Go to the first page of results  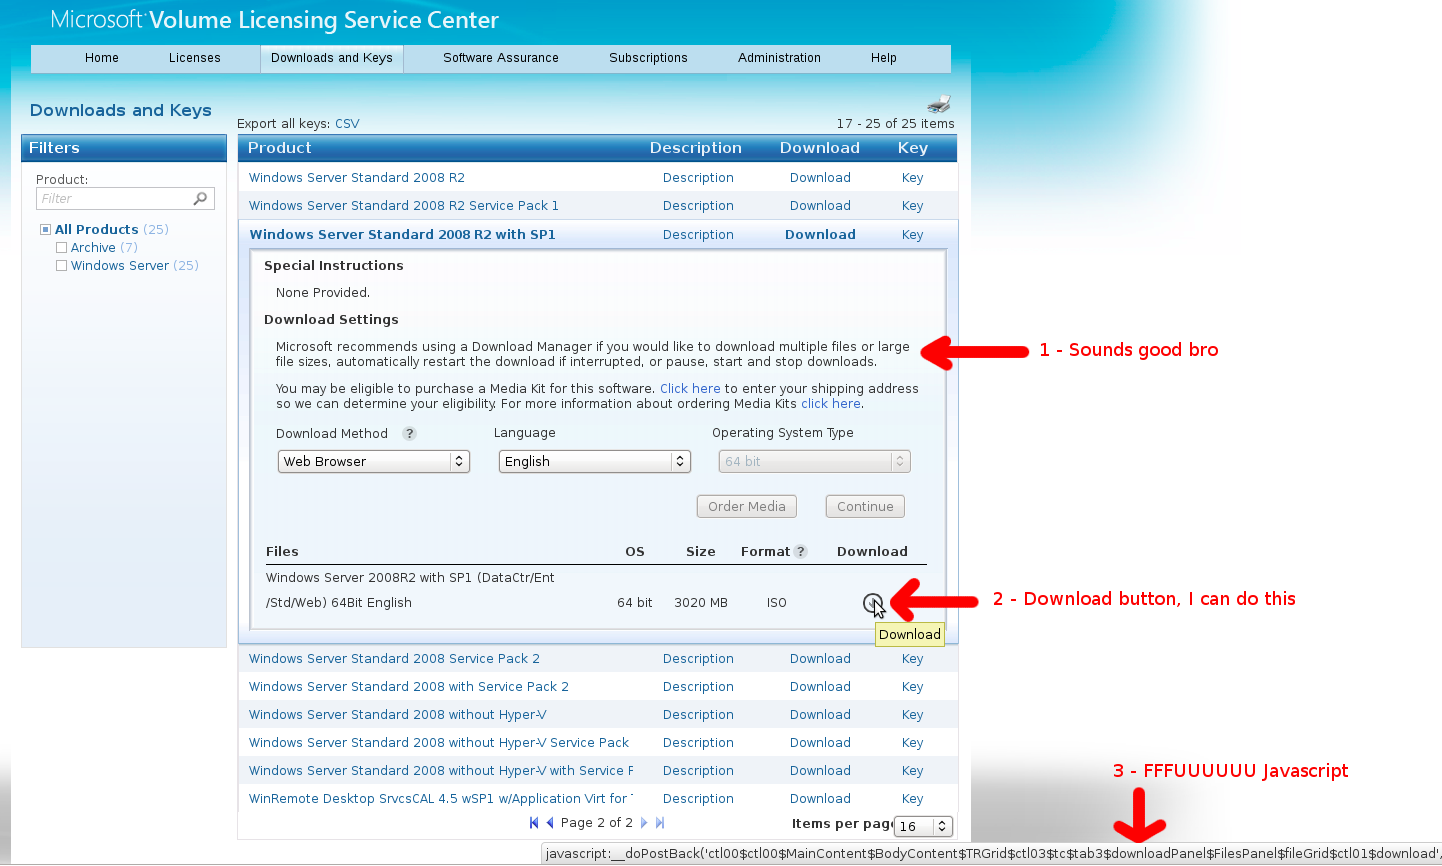click(x=534, y=823)
